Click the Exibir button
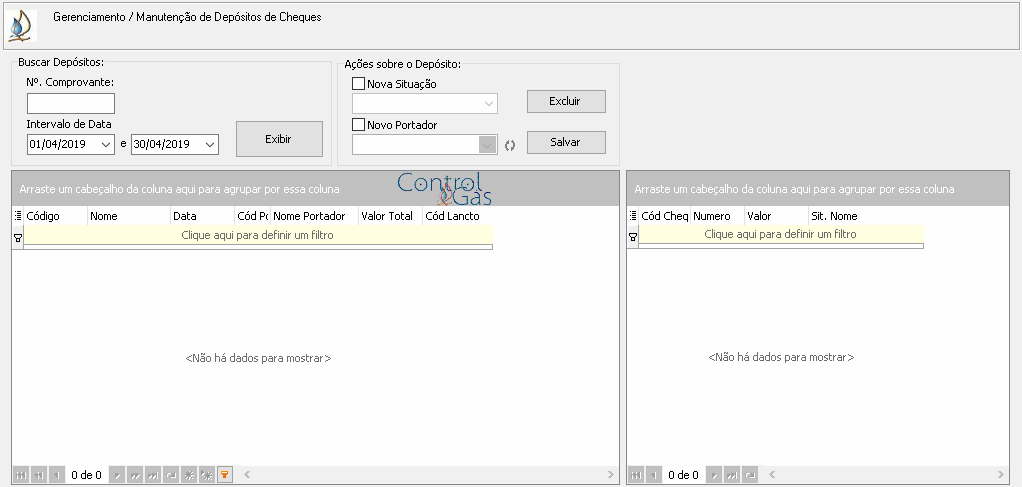 (x=279, y=139)
